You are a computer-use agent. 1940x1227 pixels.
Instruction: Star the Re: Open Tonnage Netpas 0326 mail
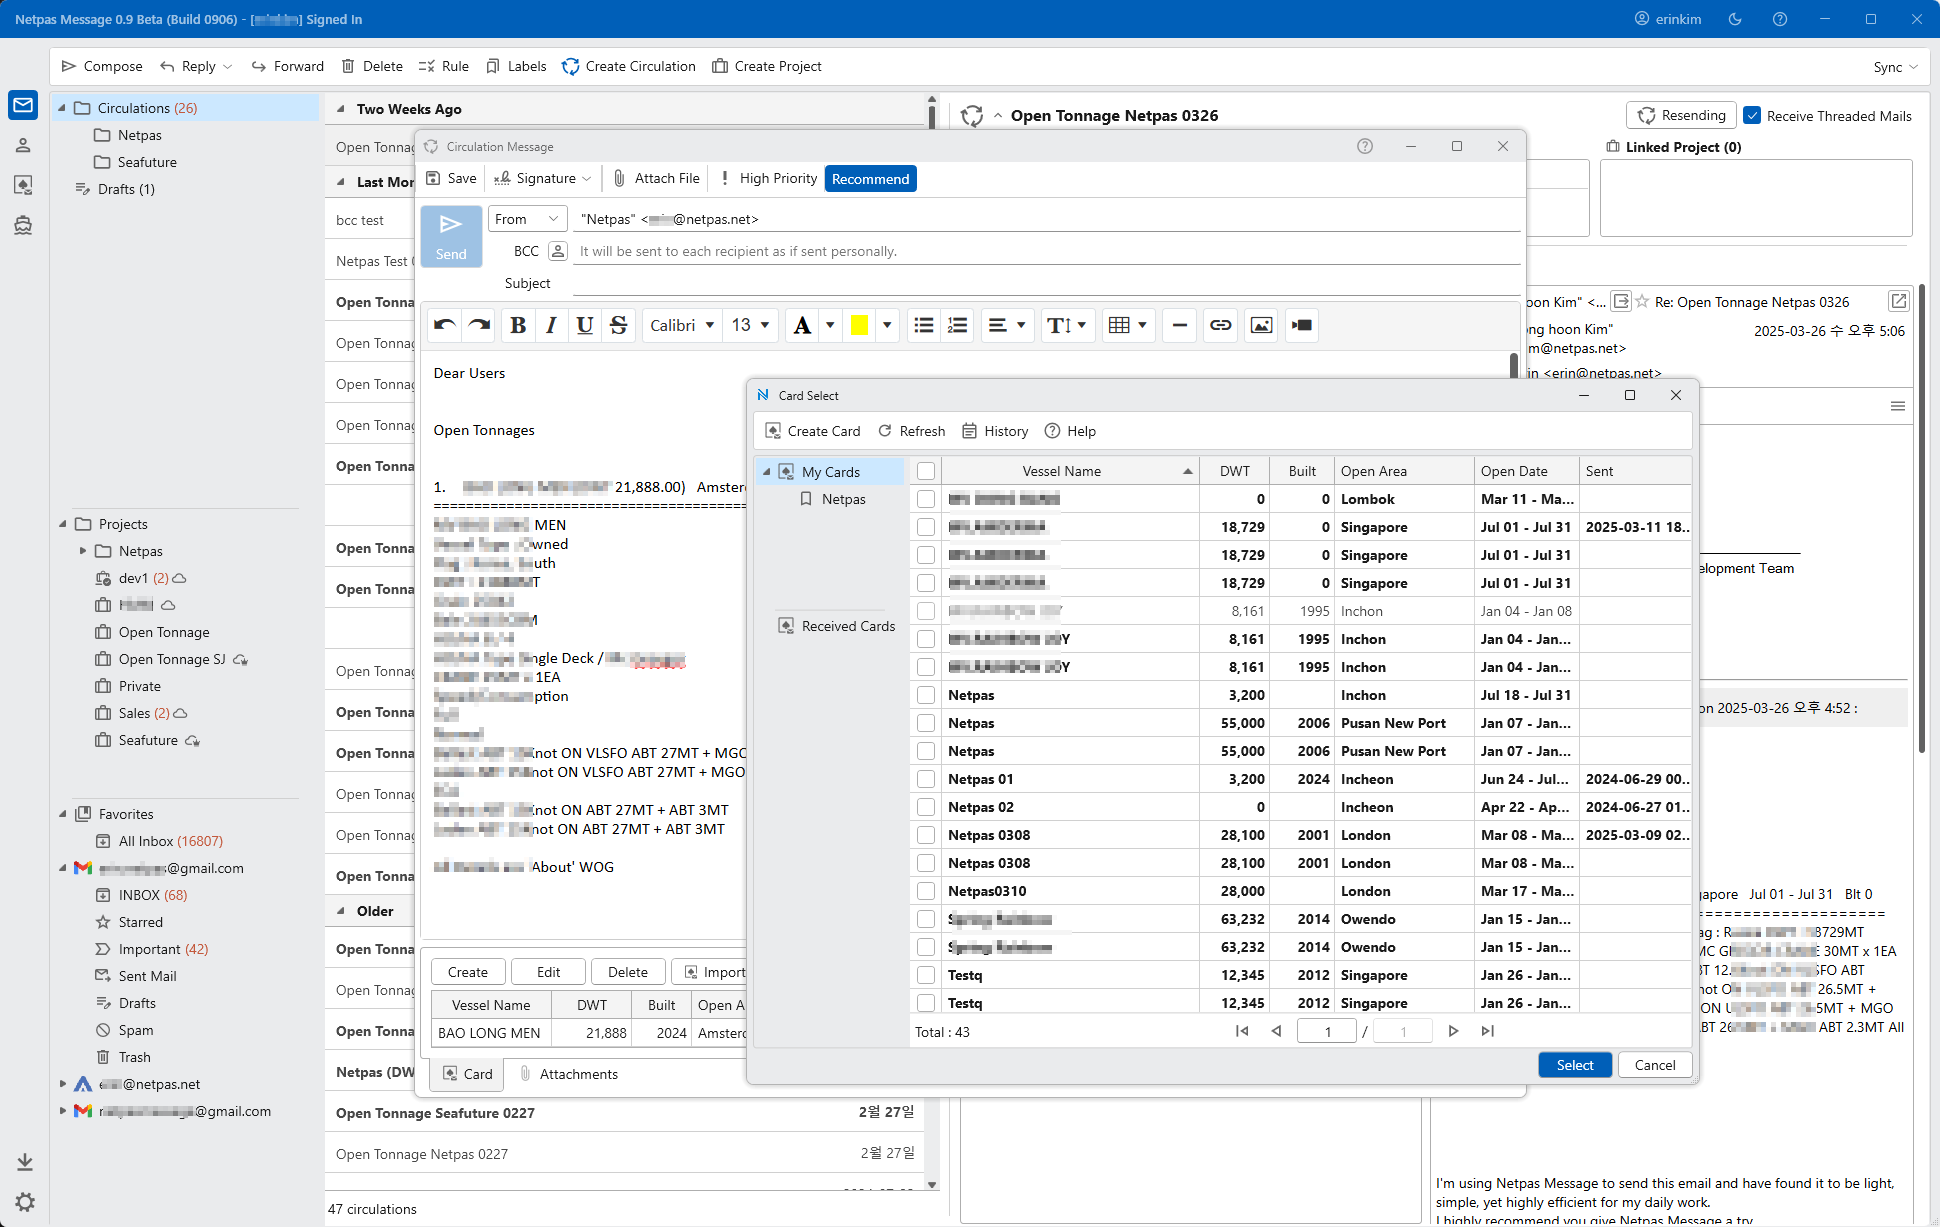1642,301
